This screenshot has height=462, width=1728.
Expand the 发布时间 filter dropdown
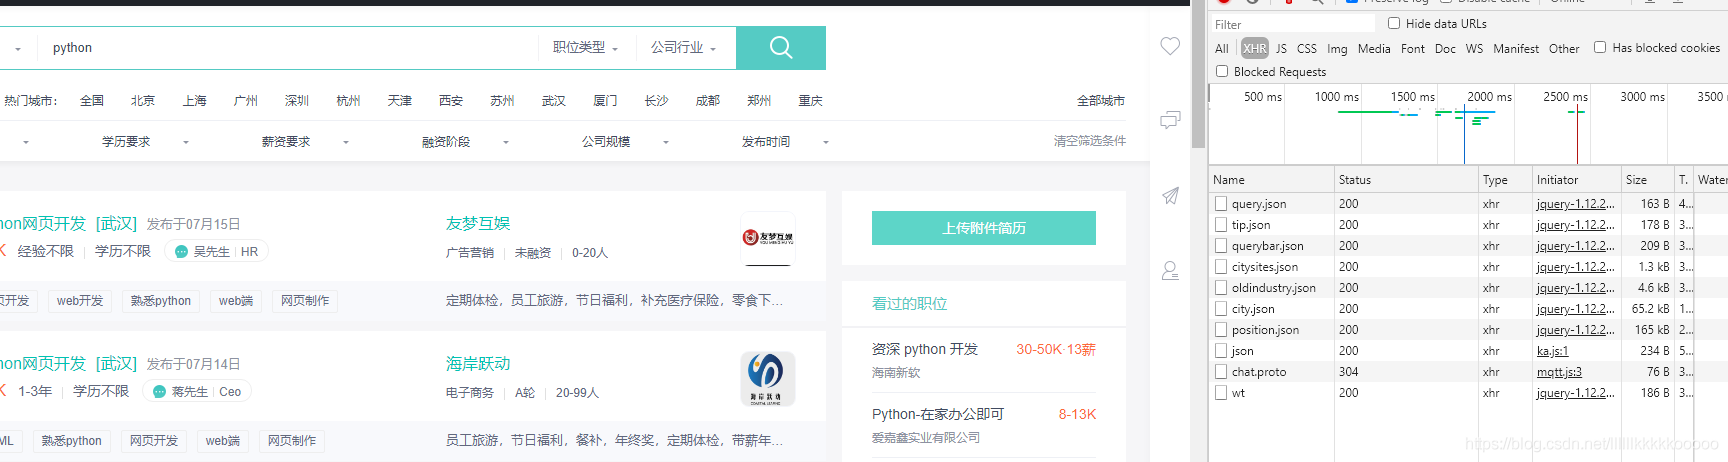[x=785, y=142]
